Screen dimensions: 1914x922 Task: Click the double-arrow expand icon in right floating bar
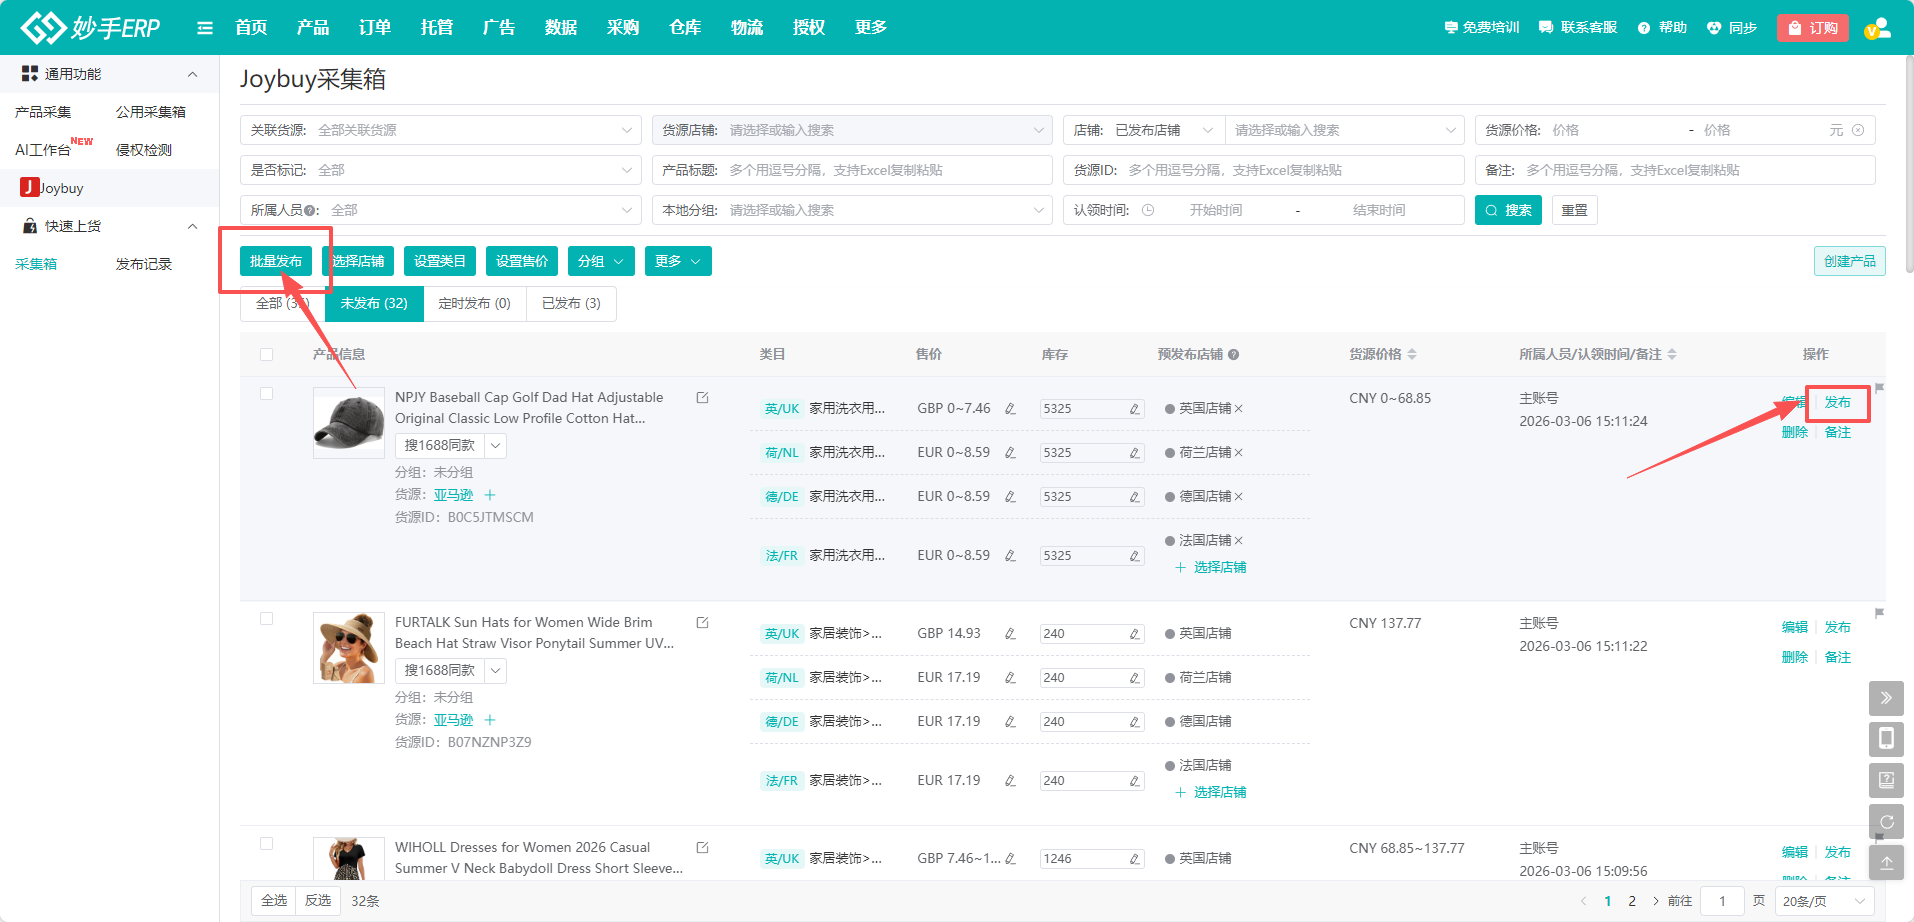click(1885, 698)
